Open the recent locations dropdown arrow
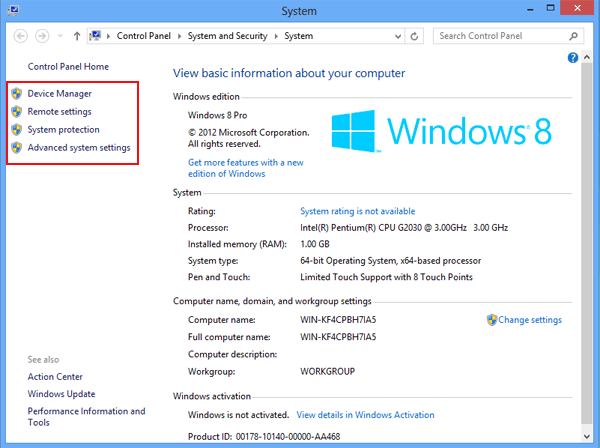The height and width of the screenshot is (448, 600). pyautogui.click(x=60, y=36)
